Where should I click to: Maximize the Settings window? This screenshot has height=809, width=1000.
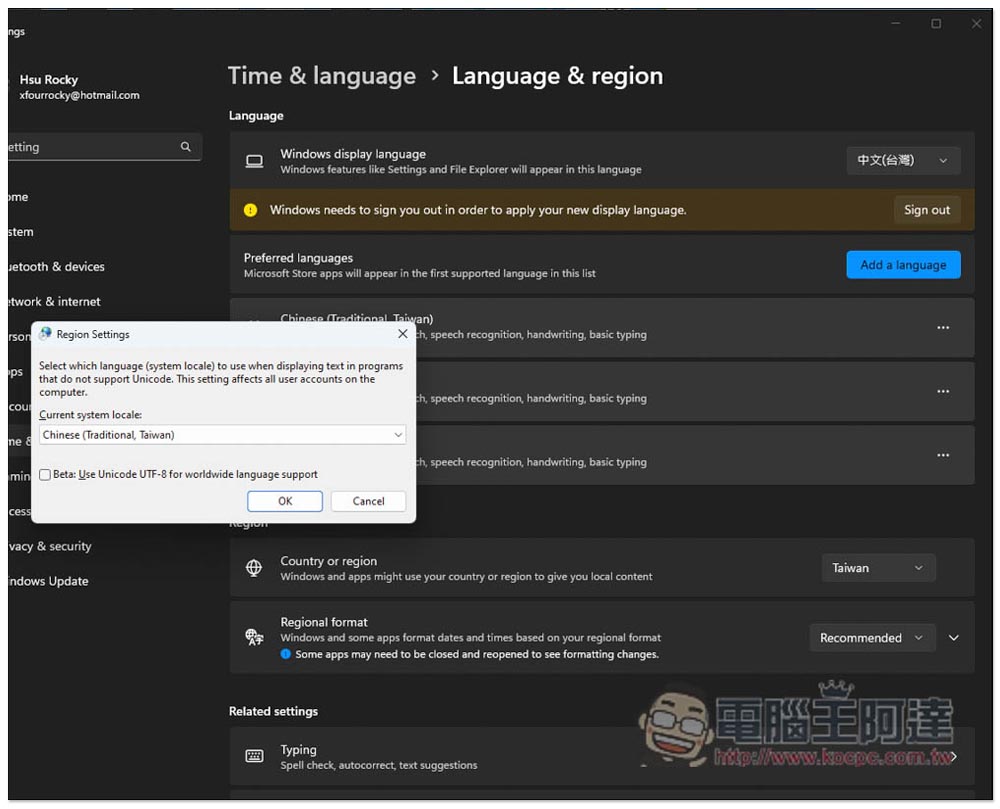click(x=936, y=24)
